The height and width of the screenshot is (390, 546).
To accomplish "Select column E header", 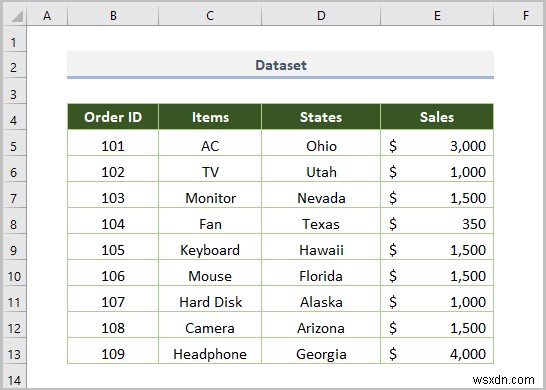I will (437, 16).
